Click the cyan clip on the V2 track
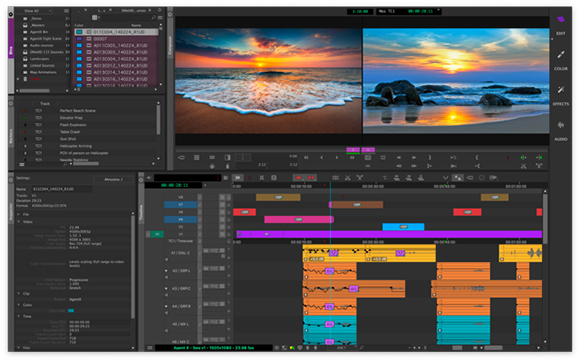 [x=403, y=227]
